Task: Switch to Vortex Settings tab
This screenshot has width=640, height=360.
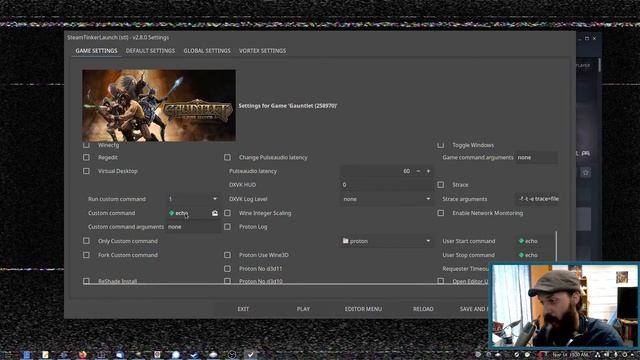Action: (262, 51)
